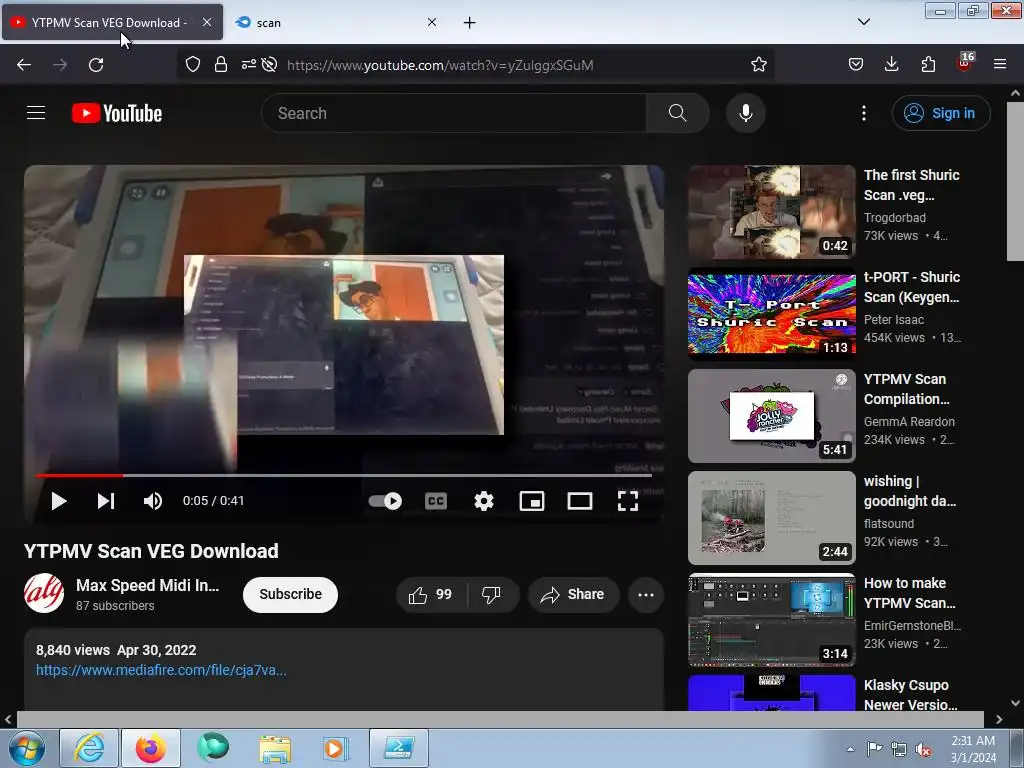Screen dimensions: 1024x768
Task: List all tabs dropdown arrow
Action: click(x=863, y=22)
